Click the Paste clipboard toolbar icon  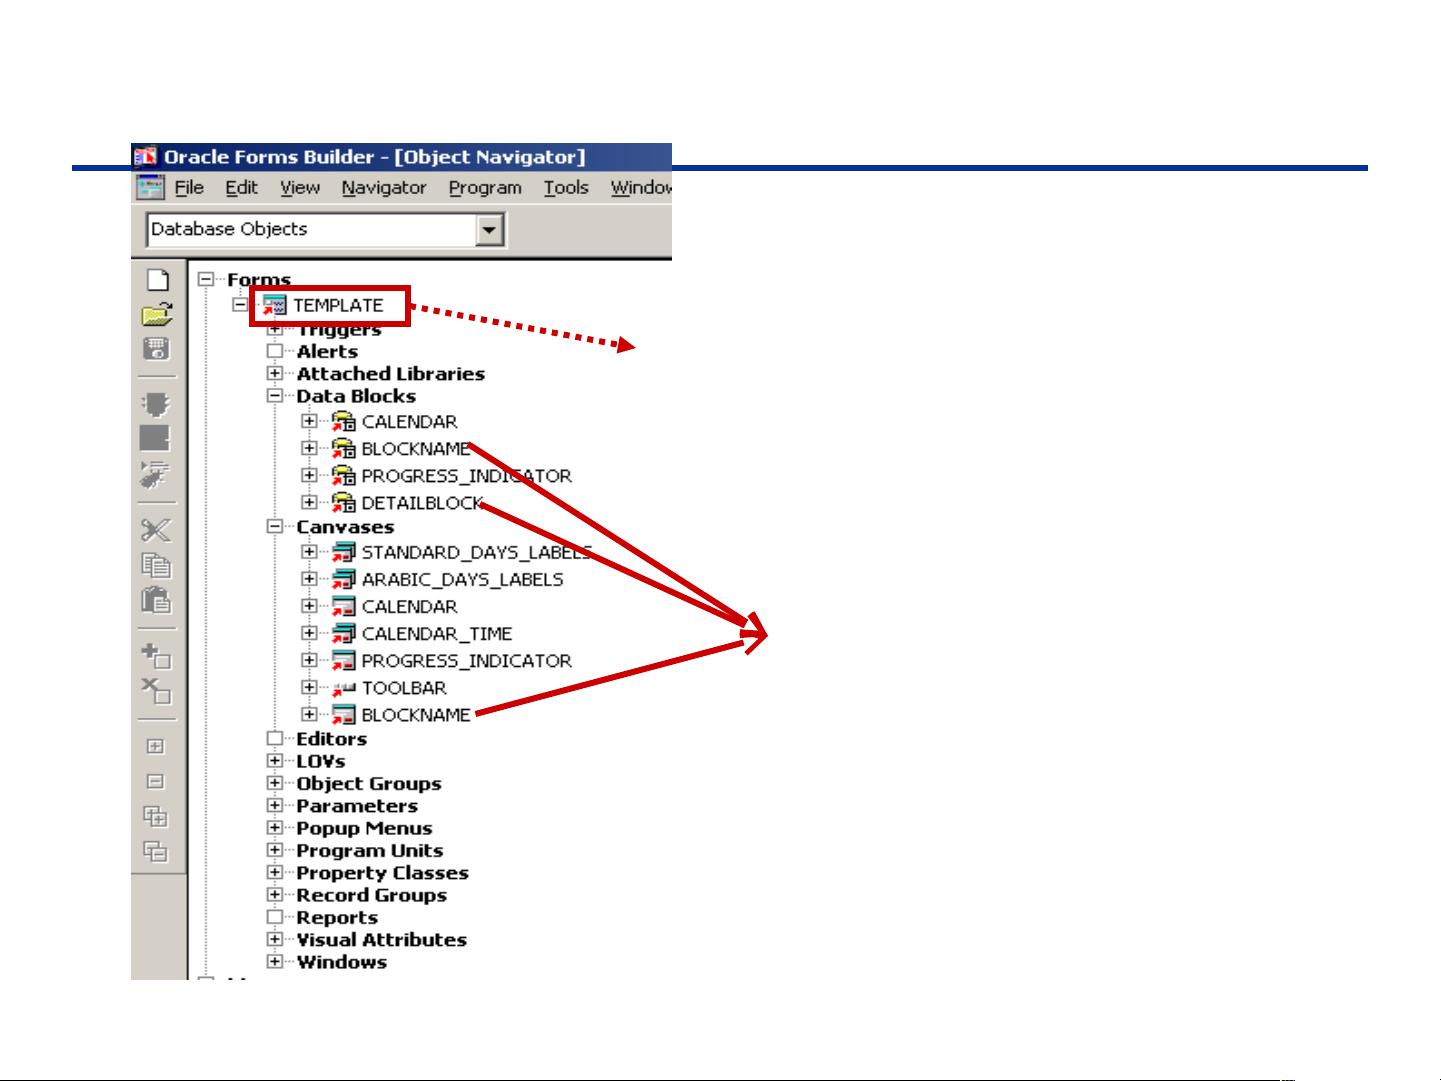point(157,600)
